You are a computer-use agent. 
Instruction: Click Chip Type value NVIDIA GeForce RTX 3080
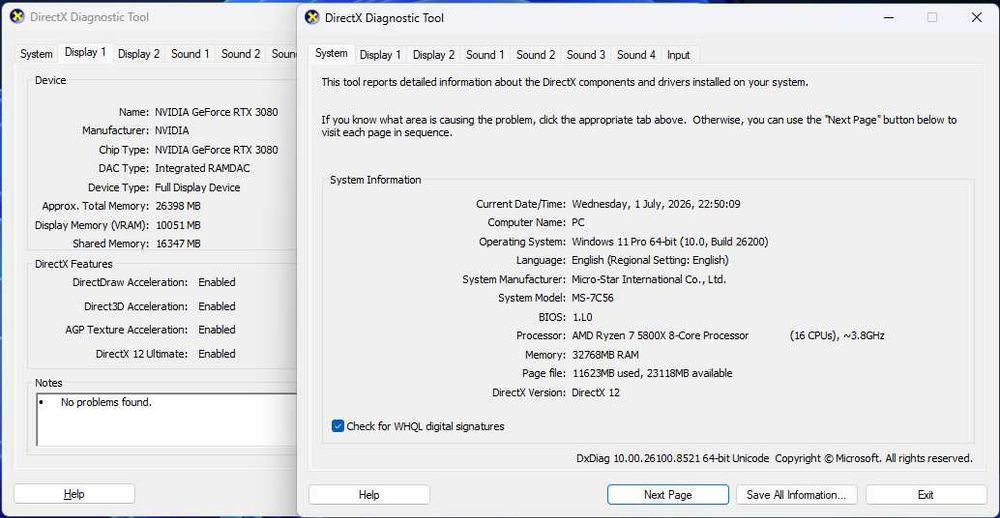(x=216, y=150)
